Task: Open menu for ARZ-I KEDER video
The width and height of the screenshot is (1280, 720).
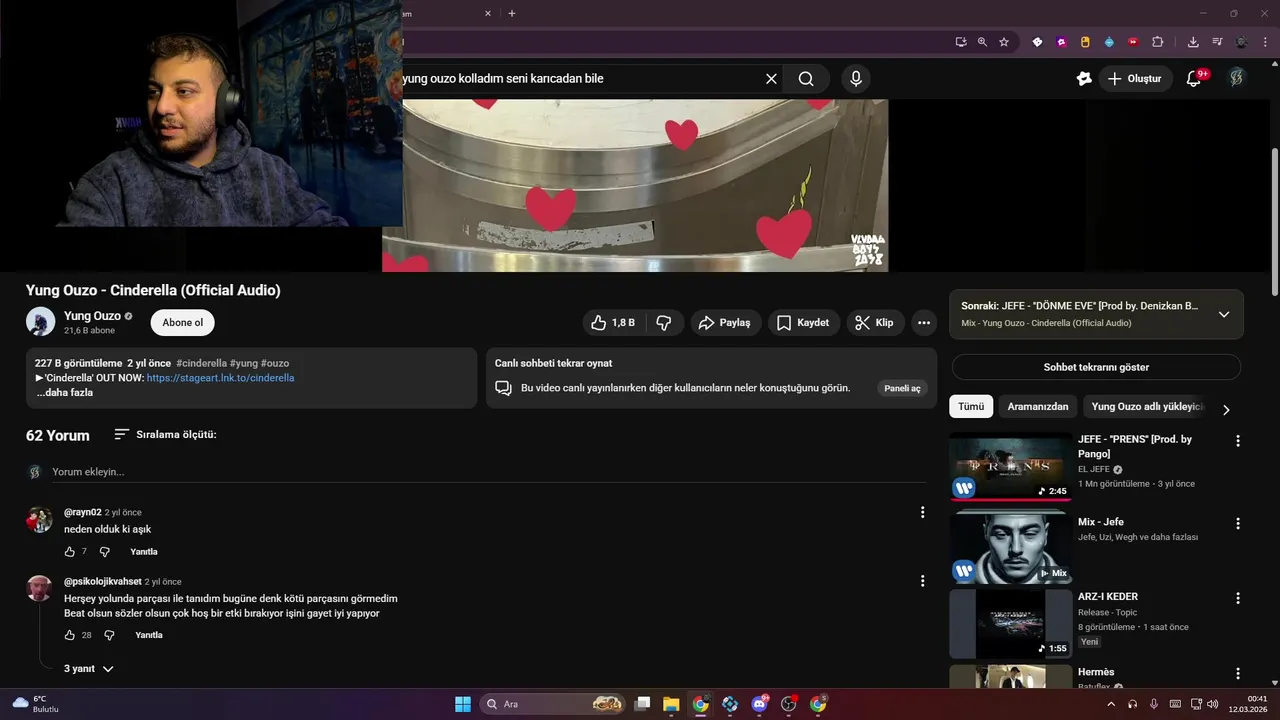Action: pyautogui.click(x=1238, y=598)
